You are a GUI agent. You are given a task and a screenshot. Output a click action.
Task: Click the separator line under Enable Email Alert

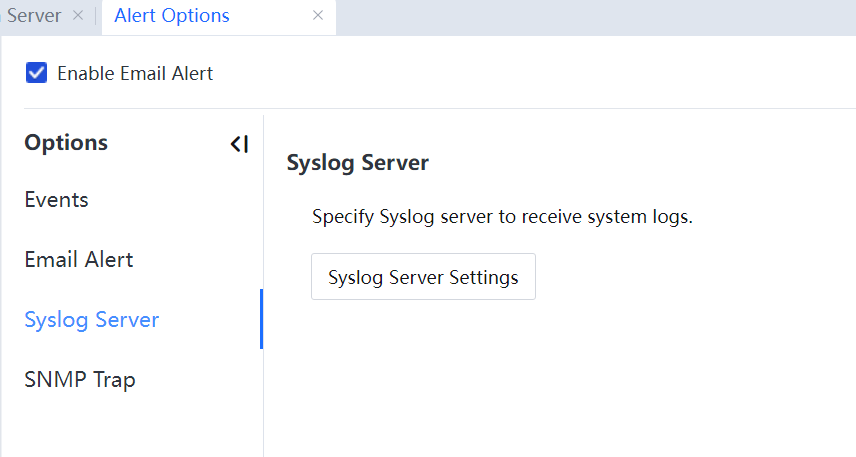[440, 108]
